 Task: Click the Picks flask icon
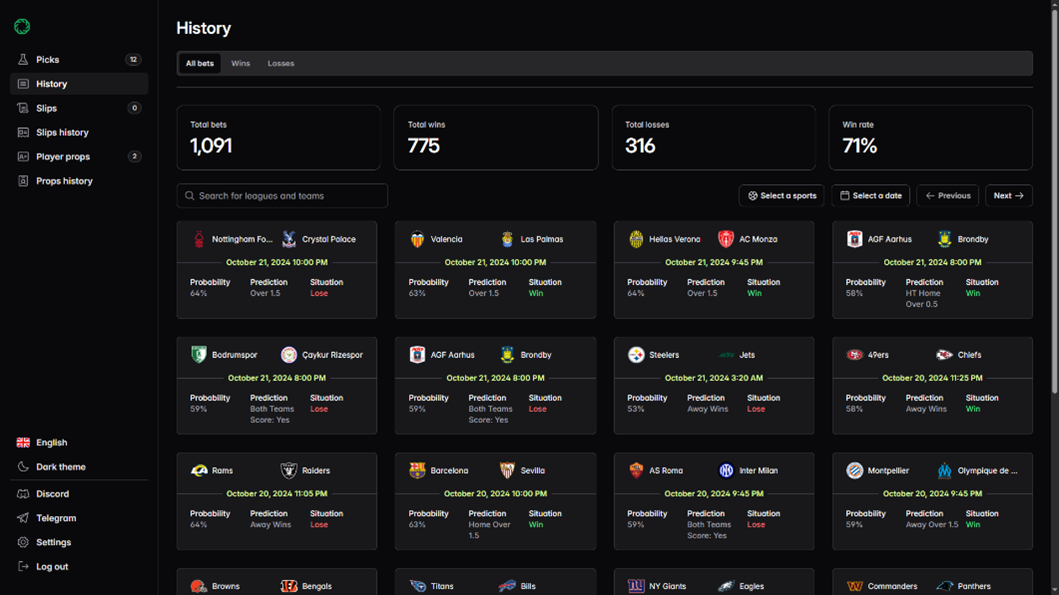pyautogui.click(x=23, y=59)
